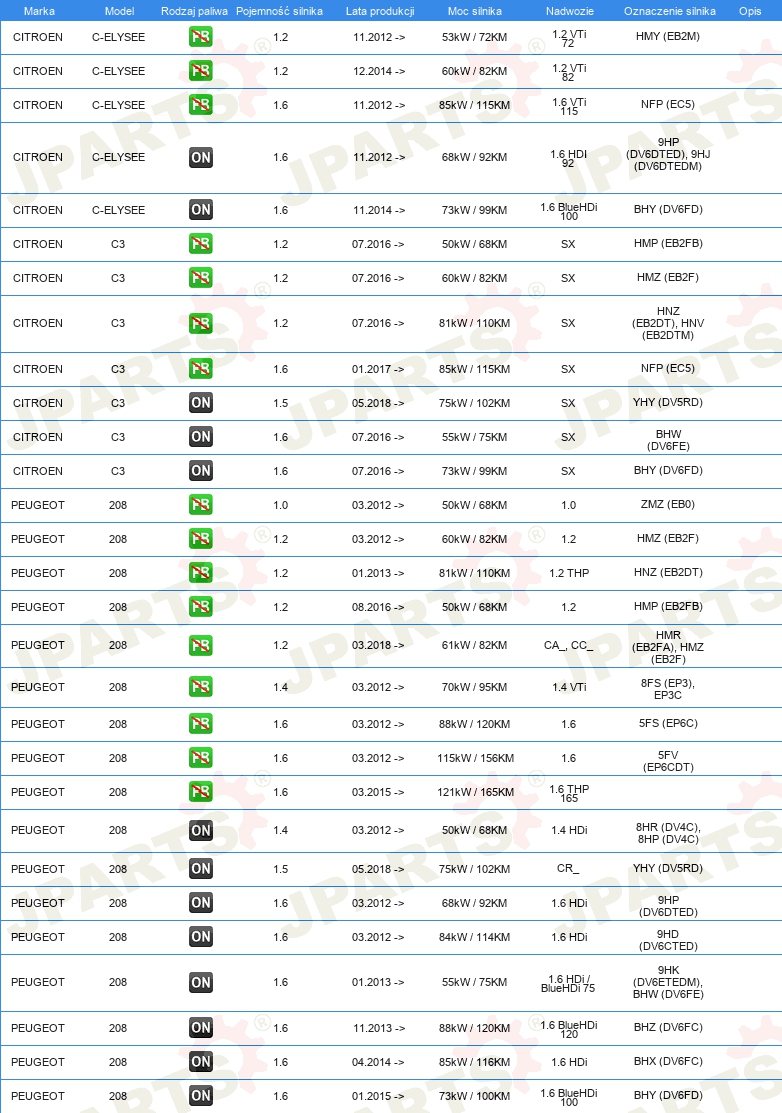The width and height of the screenshot is (782, 1113).
Task: Click diesel ON icon for C3 YHY (DV5RD)
Action: point(201,403)
